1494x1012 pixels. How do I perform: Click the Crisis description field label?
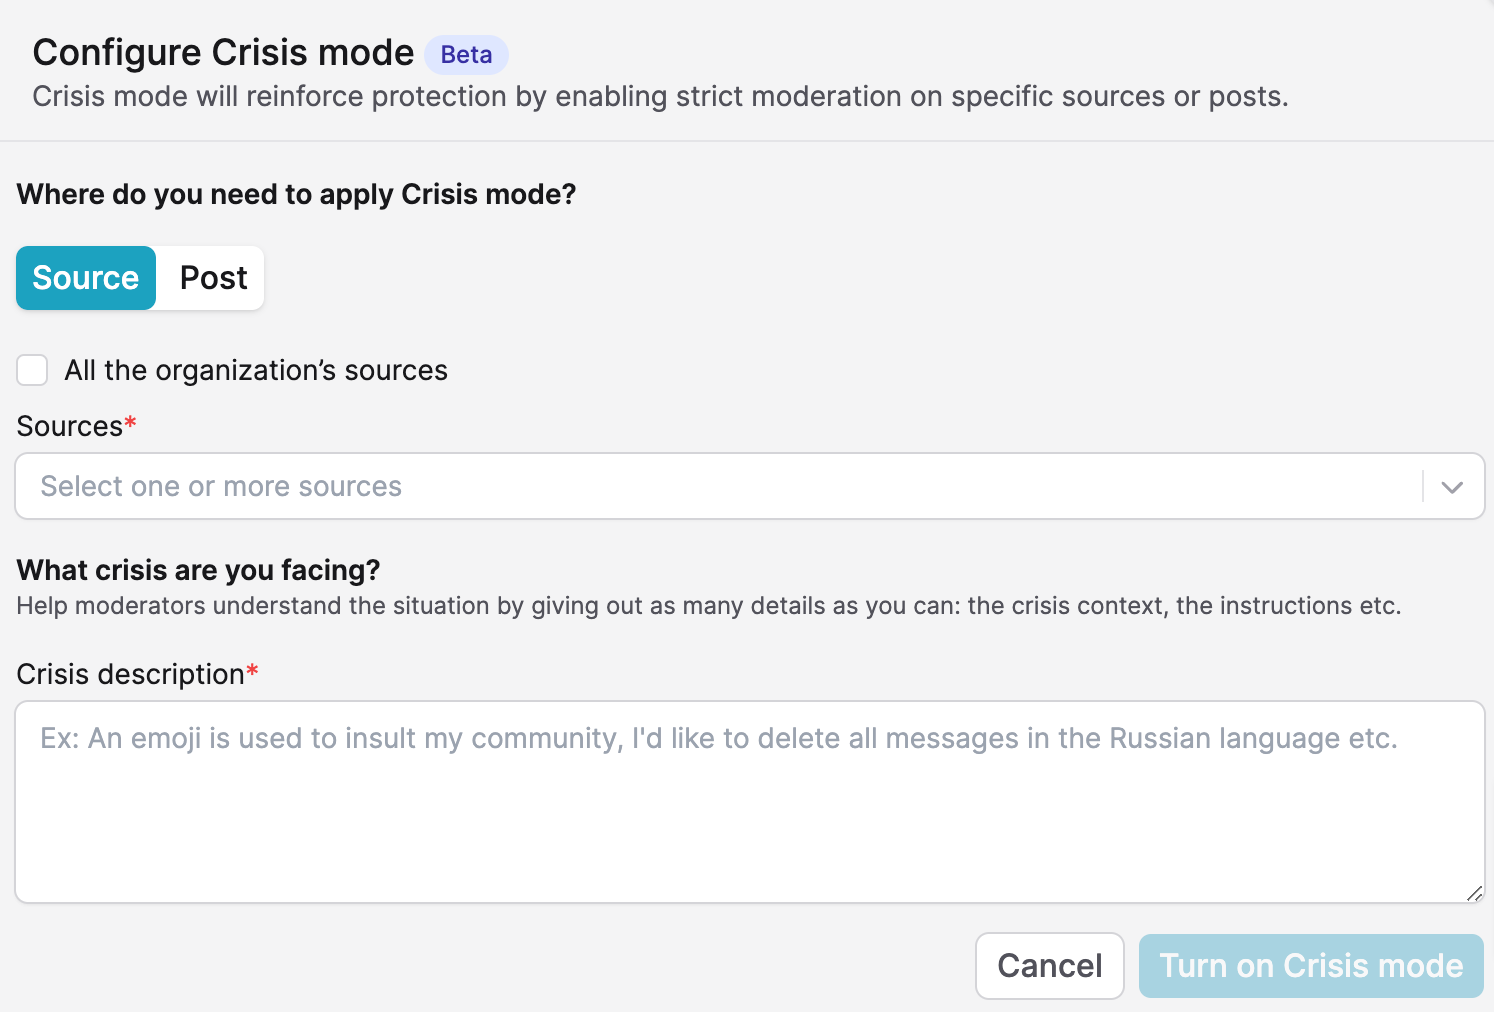(131, 674)
